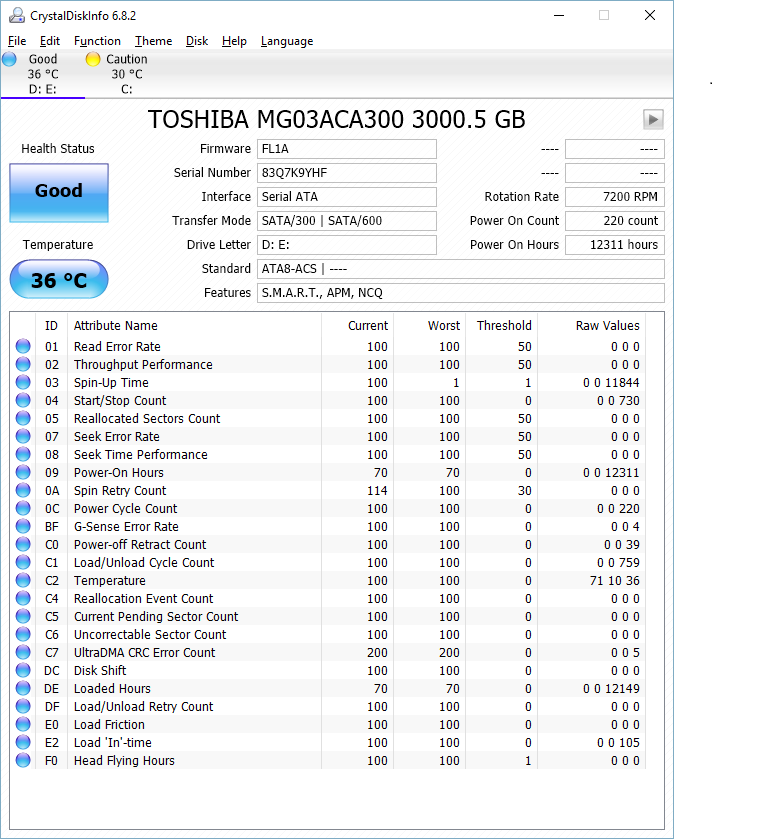The image size is (768, 839).
Task: Click the status icon for G-Sense Error Rate
Action: 23,527
